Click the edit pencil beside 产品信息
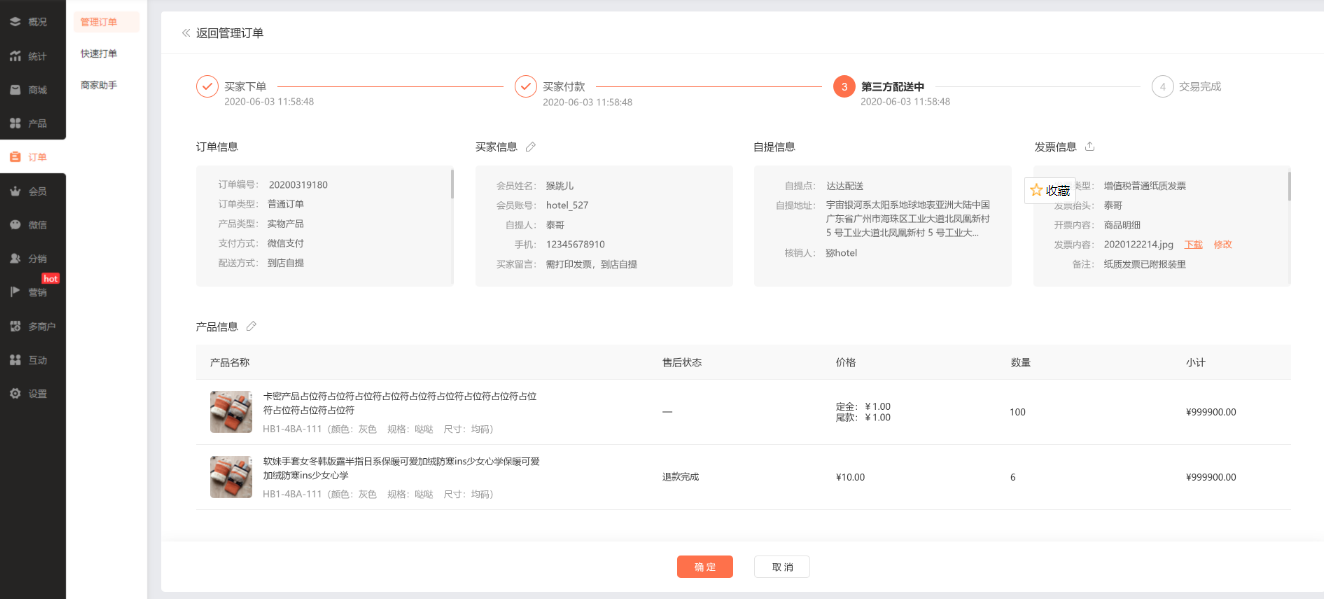 [251, 326]
